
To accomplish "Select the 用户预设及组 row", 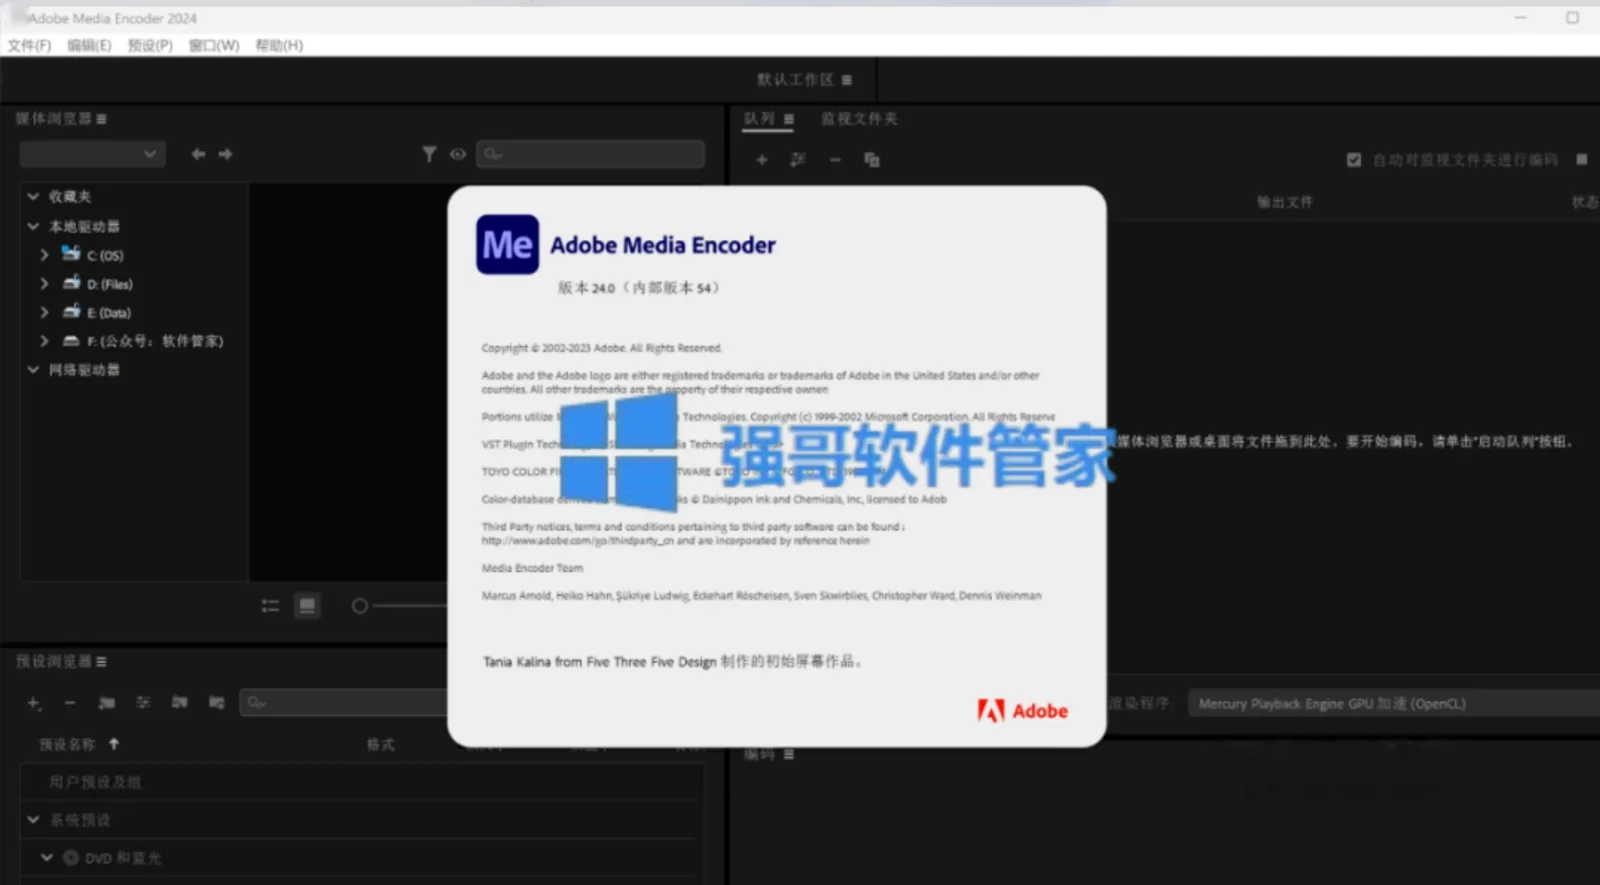I will pyautogui.click(x=360, y=782).
